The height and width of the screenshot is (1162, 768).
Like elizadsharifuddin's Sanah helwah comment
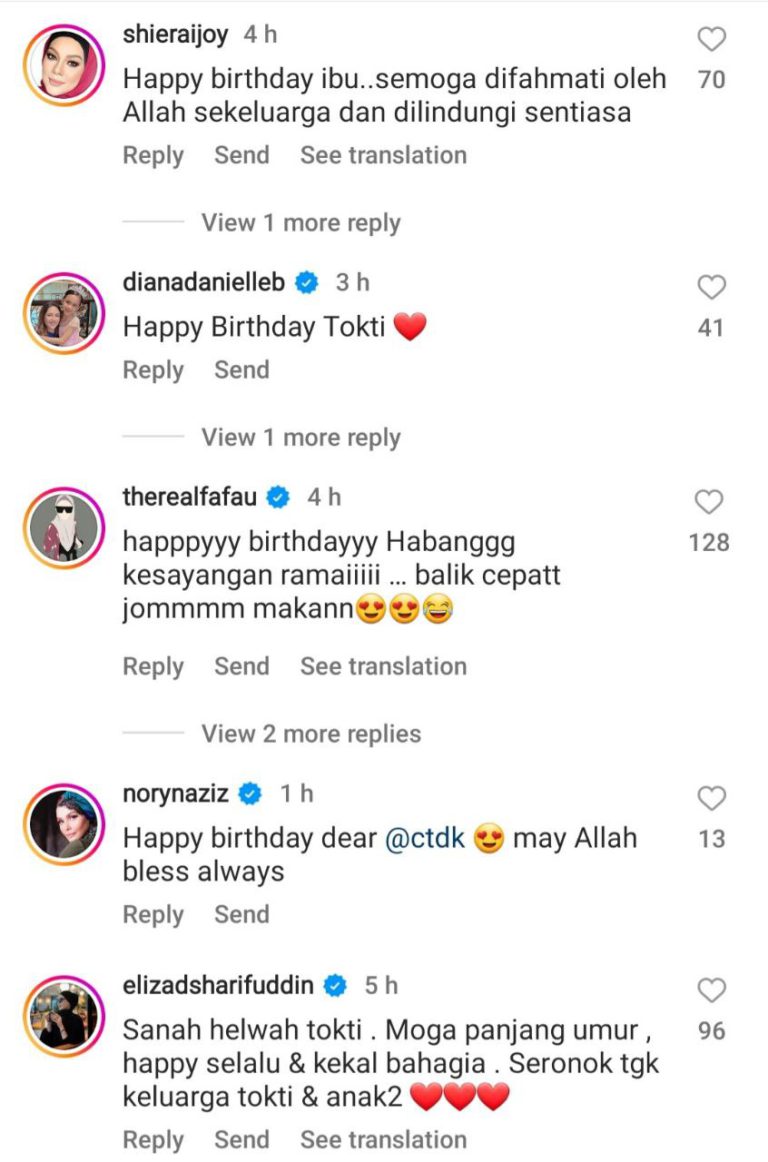711,990
